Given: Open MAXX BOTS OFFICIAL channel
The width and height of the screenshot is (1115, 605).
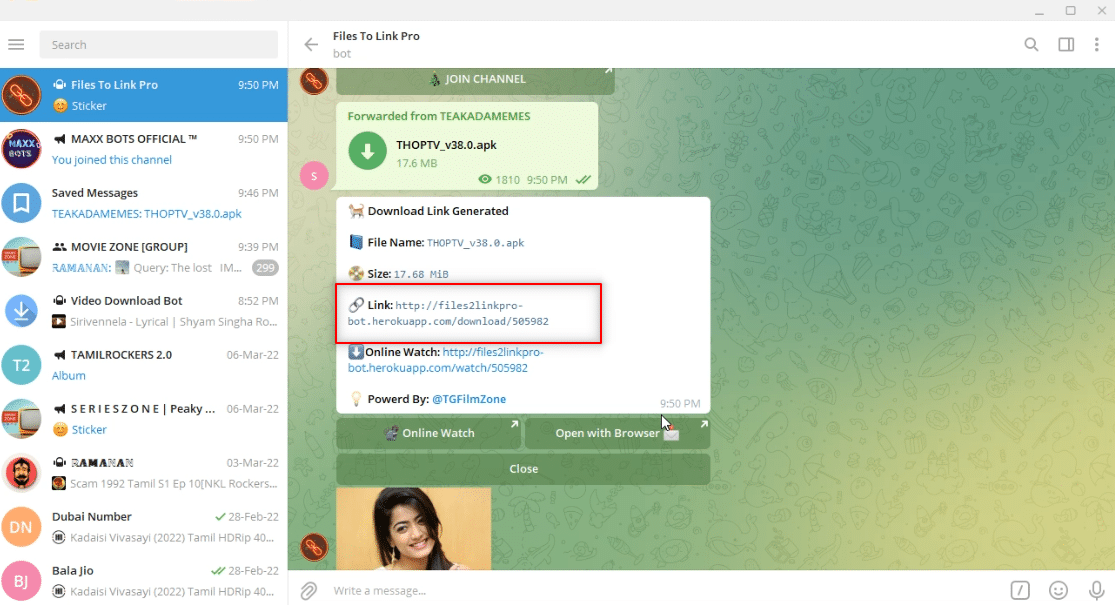Looking at the screenshot, I should point(144,149).
